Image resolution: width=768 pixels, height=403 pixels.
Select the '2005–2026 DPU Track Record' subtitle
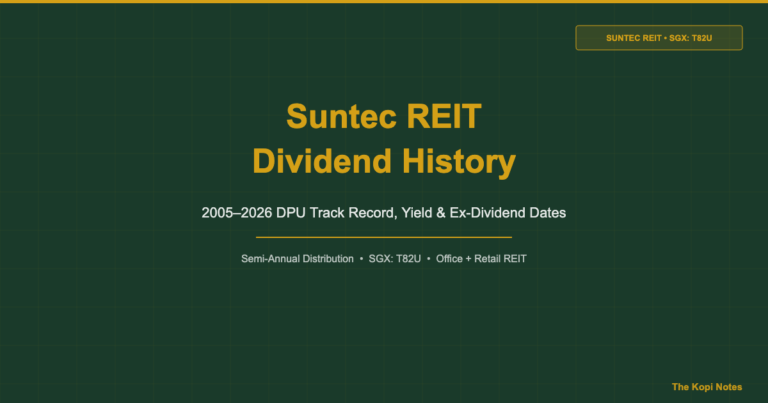pos(384,213)
